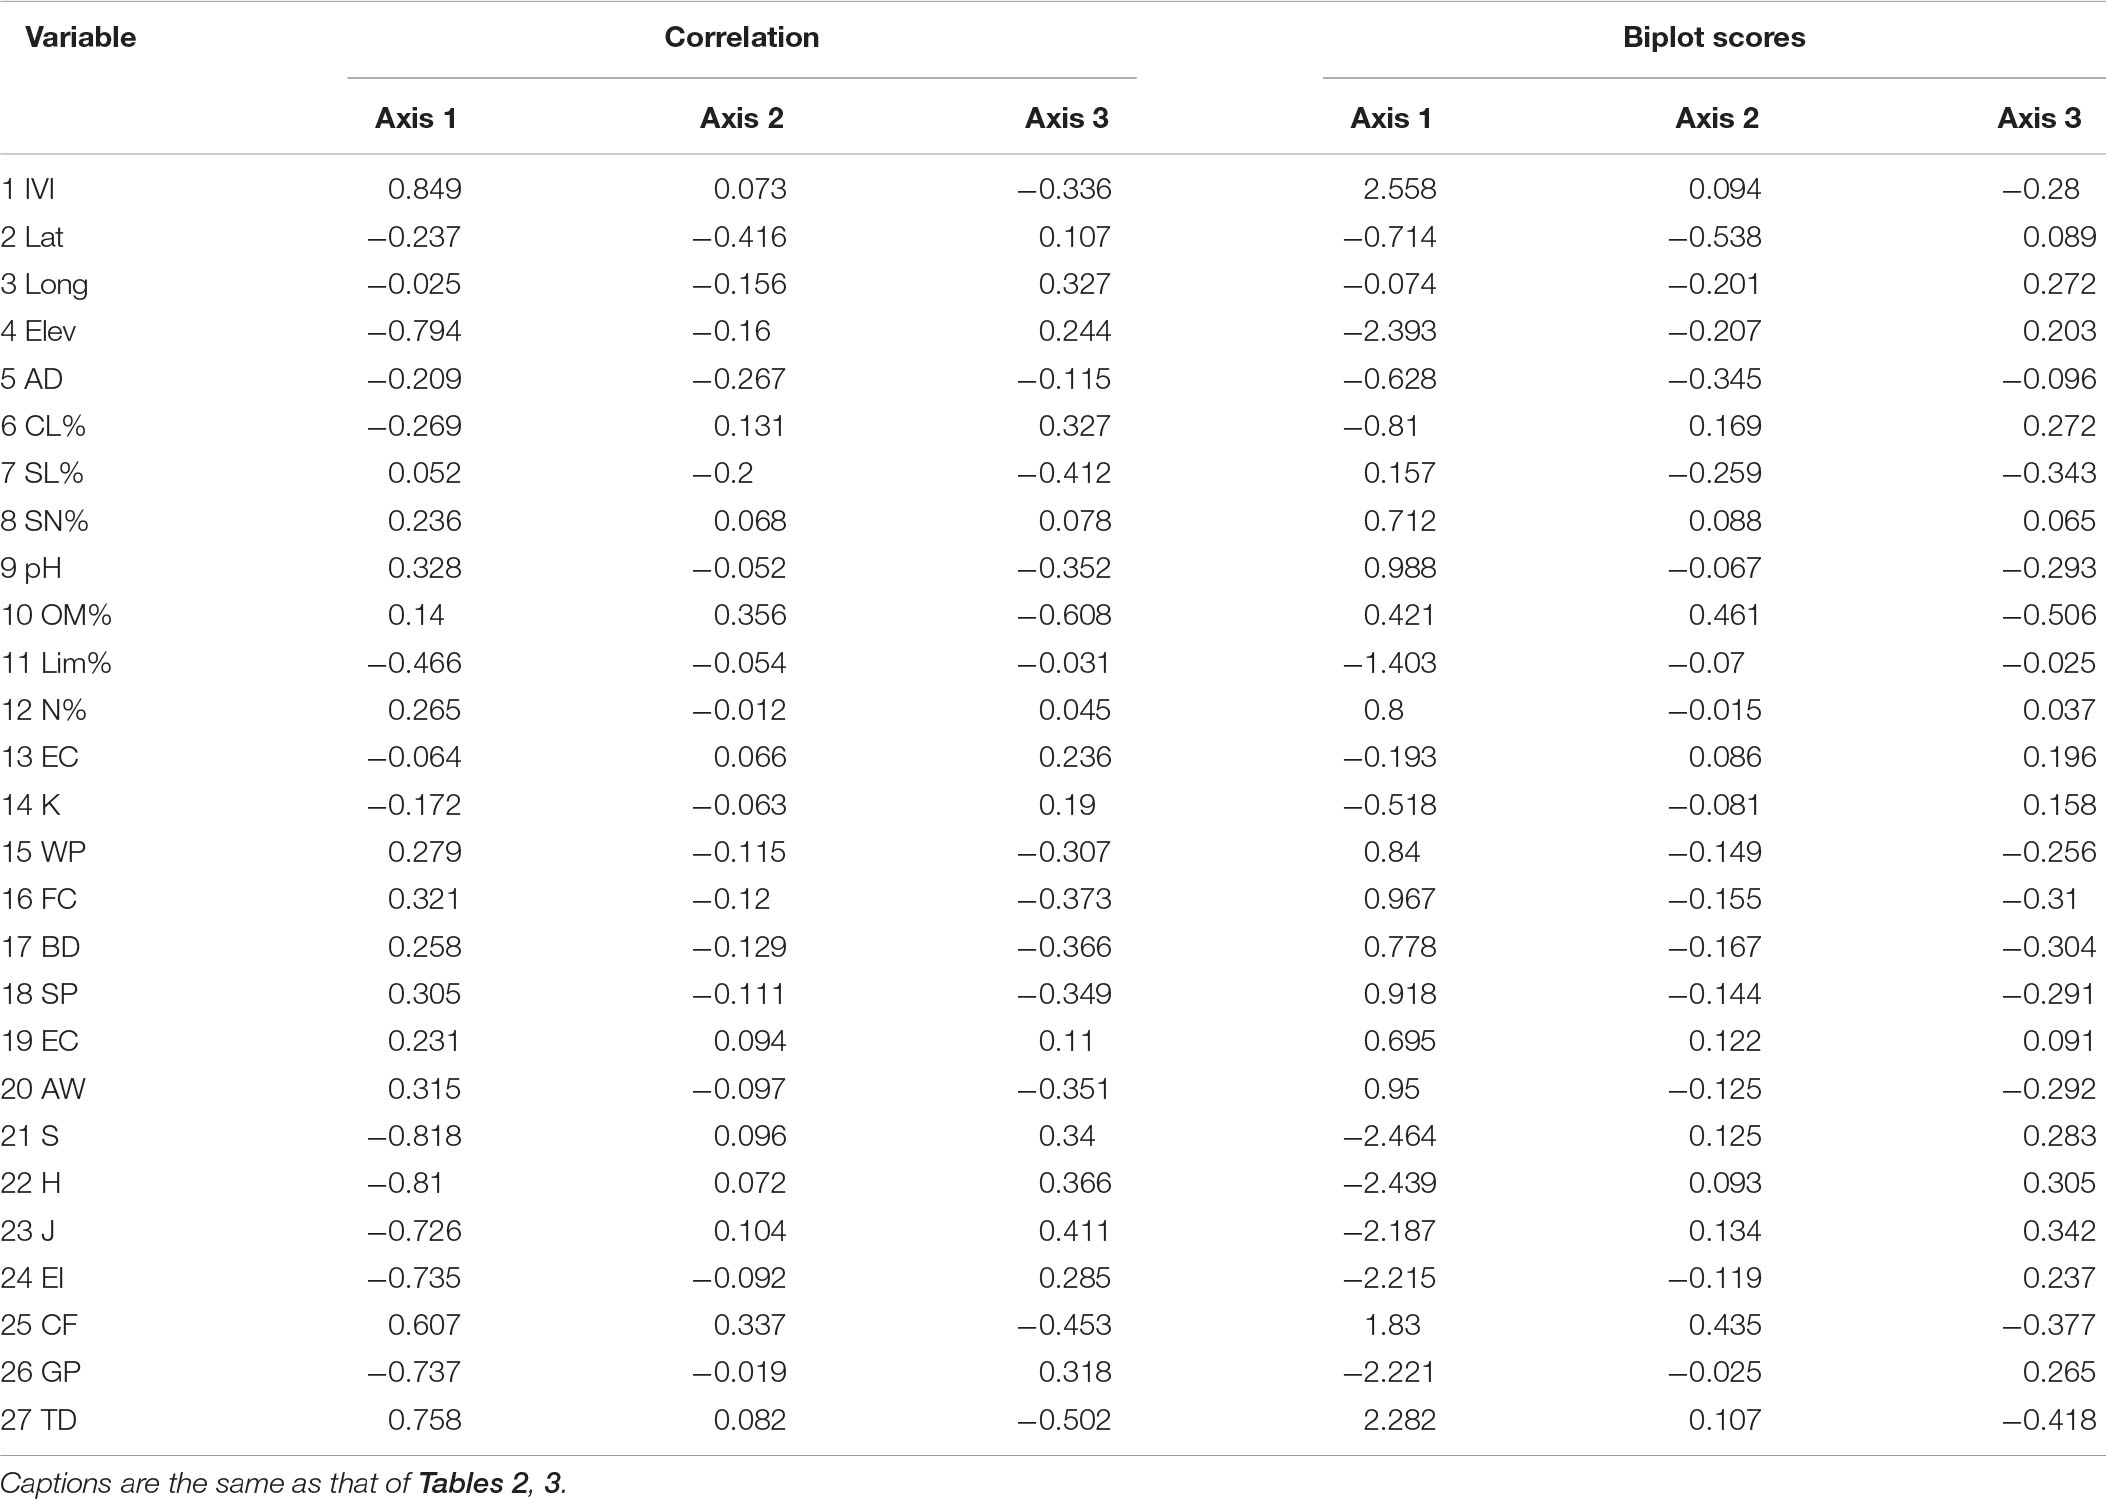Select the 1 IVI row label
This screenshot has width=2107, height=1499.
click(28, 189)
